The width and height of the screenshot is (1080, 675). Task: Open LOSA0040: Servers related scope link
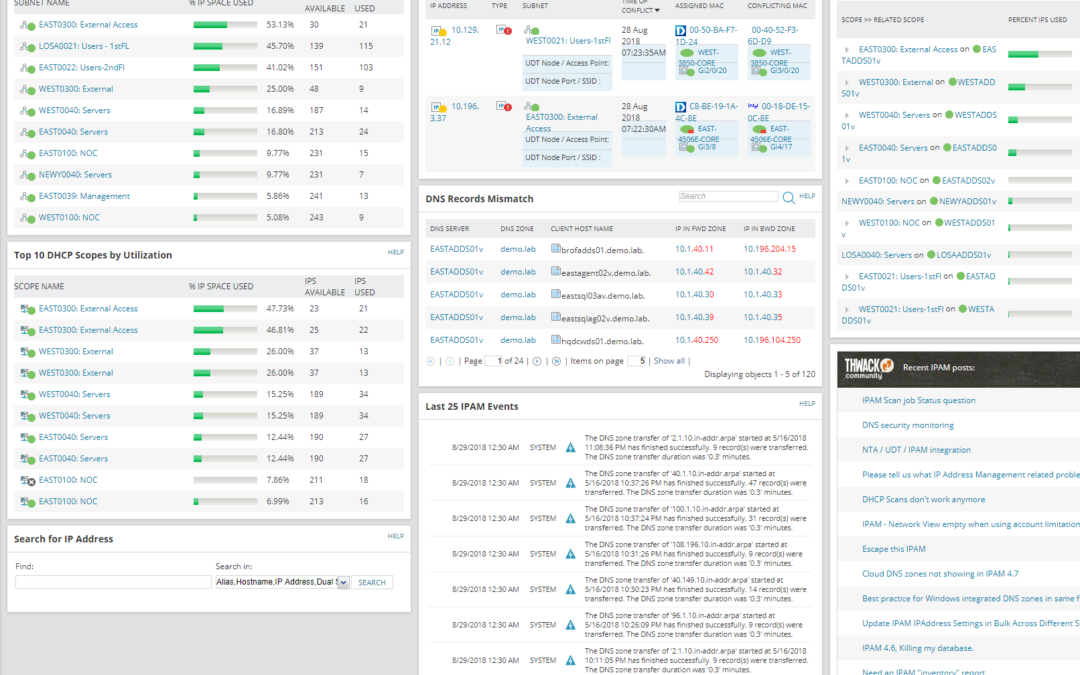(x=876, y=255)
